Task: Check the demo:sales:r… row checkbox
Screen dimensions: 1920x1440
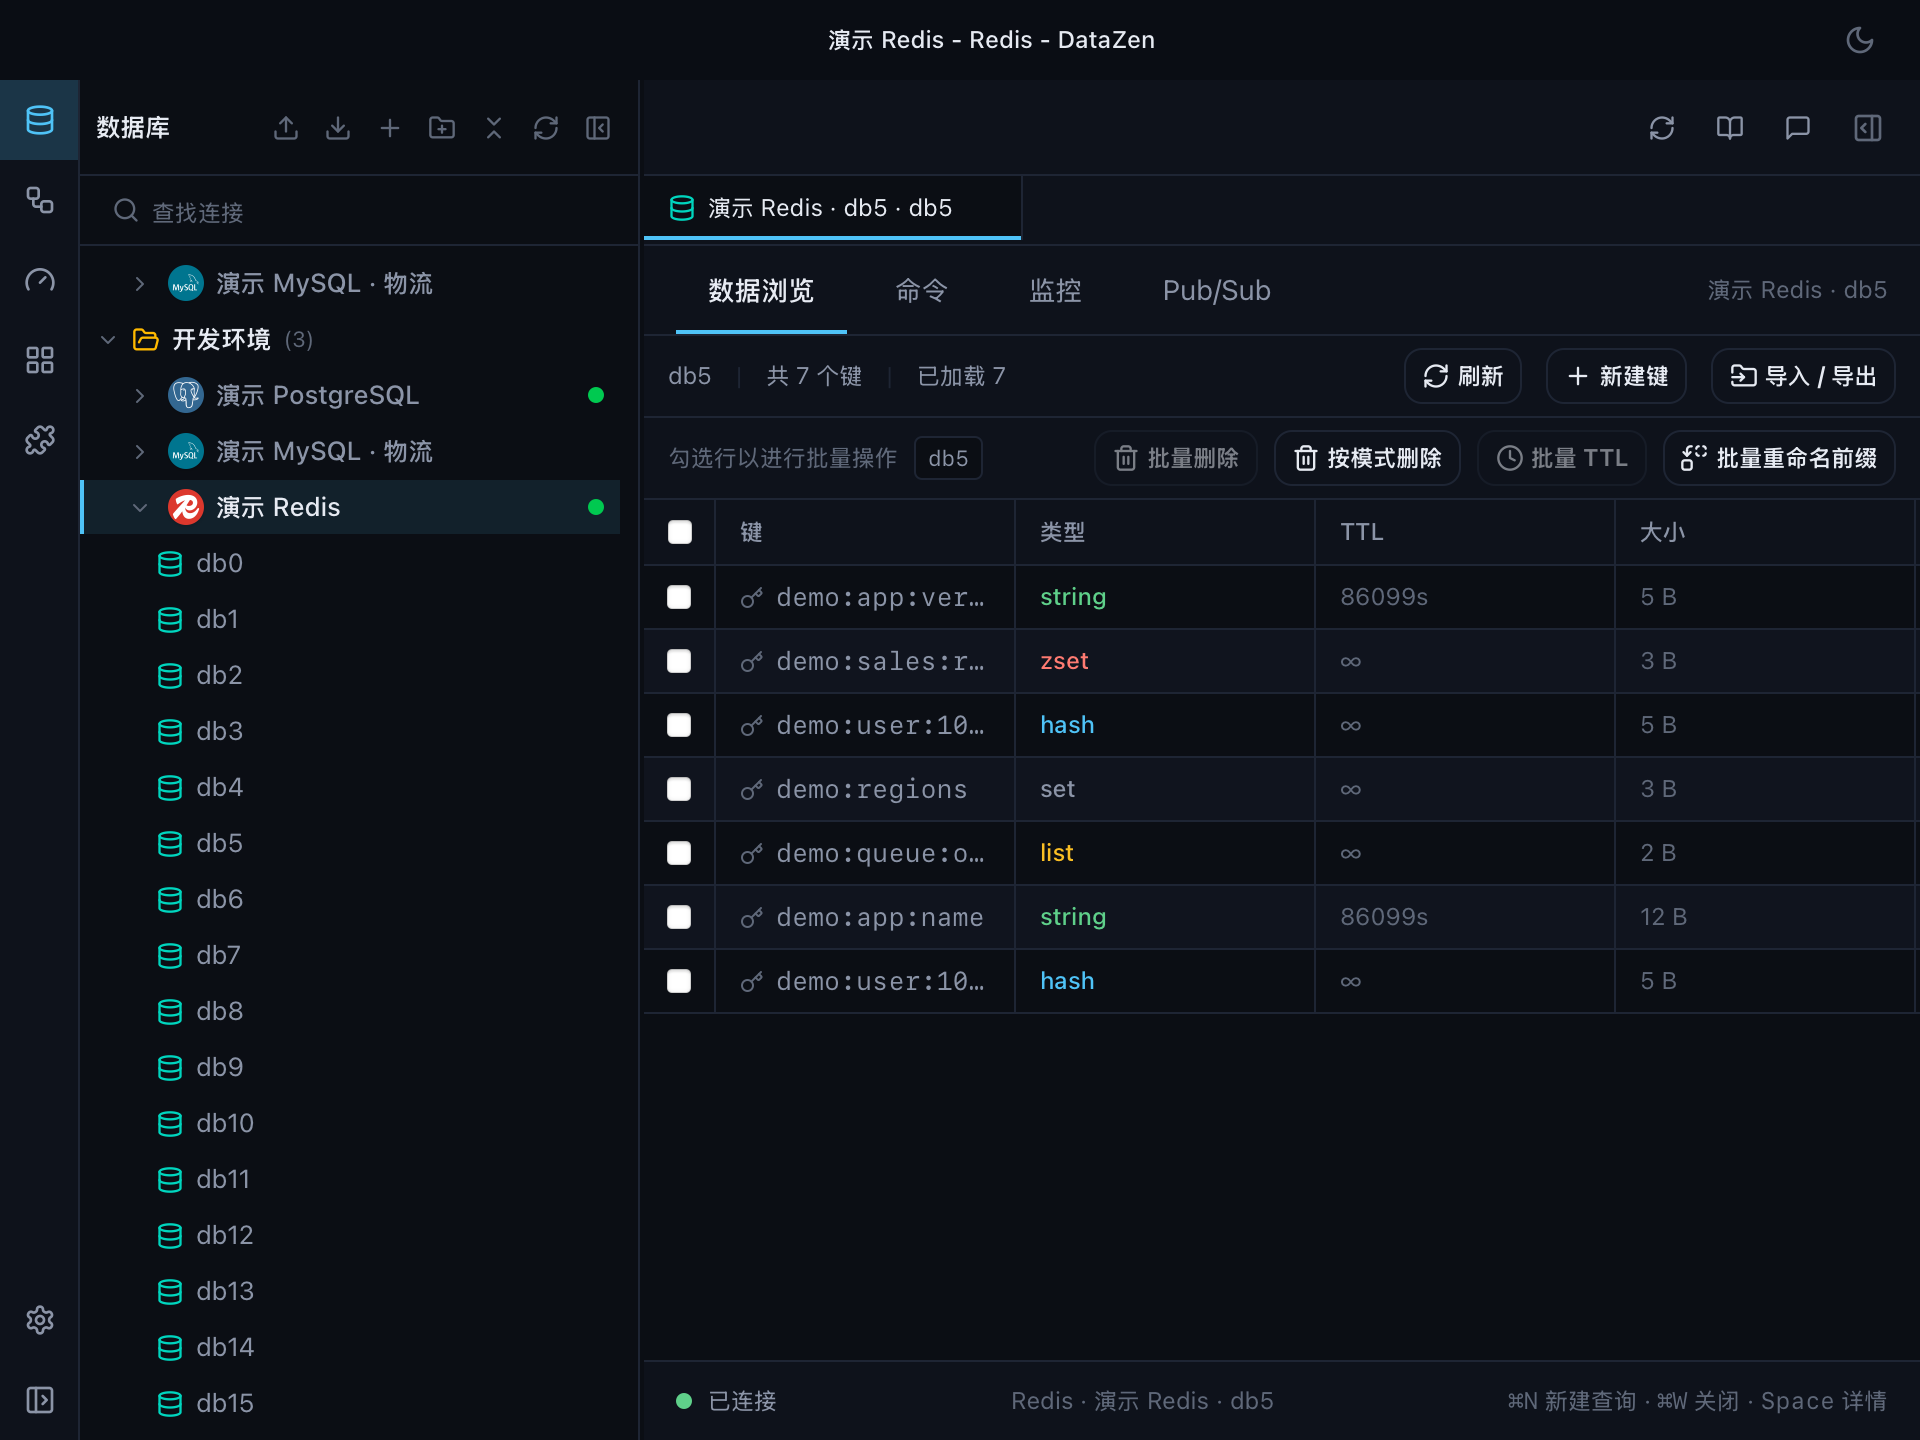Action: tap(679, 661)
